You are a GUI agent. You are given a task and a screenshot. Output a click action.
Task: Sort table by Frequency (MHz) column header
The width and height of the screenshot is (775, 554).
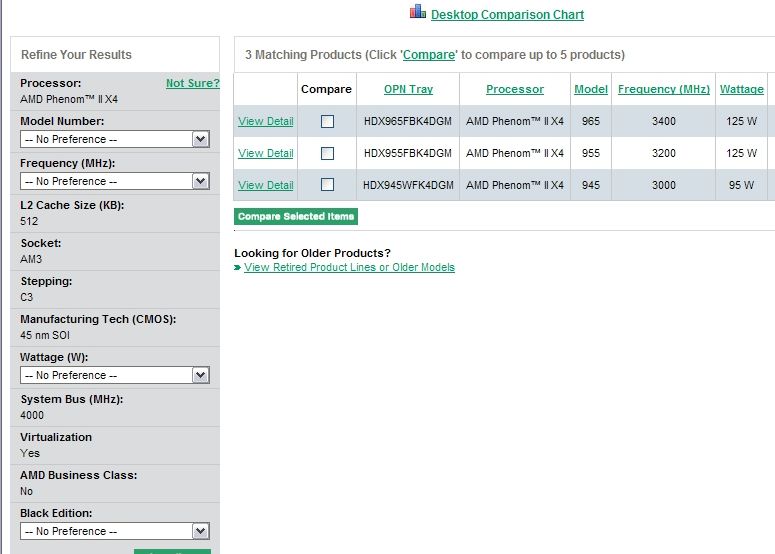click(664, 89)
